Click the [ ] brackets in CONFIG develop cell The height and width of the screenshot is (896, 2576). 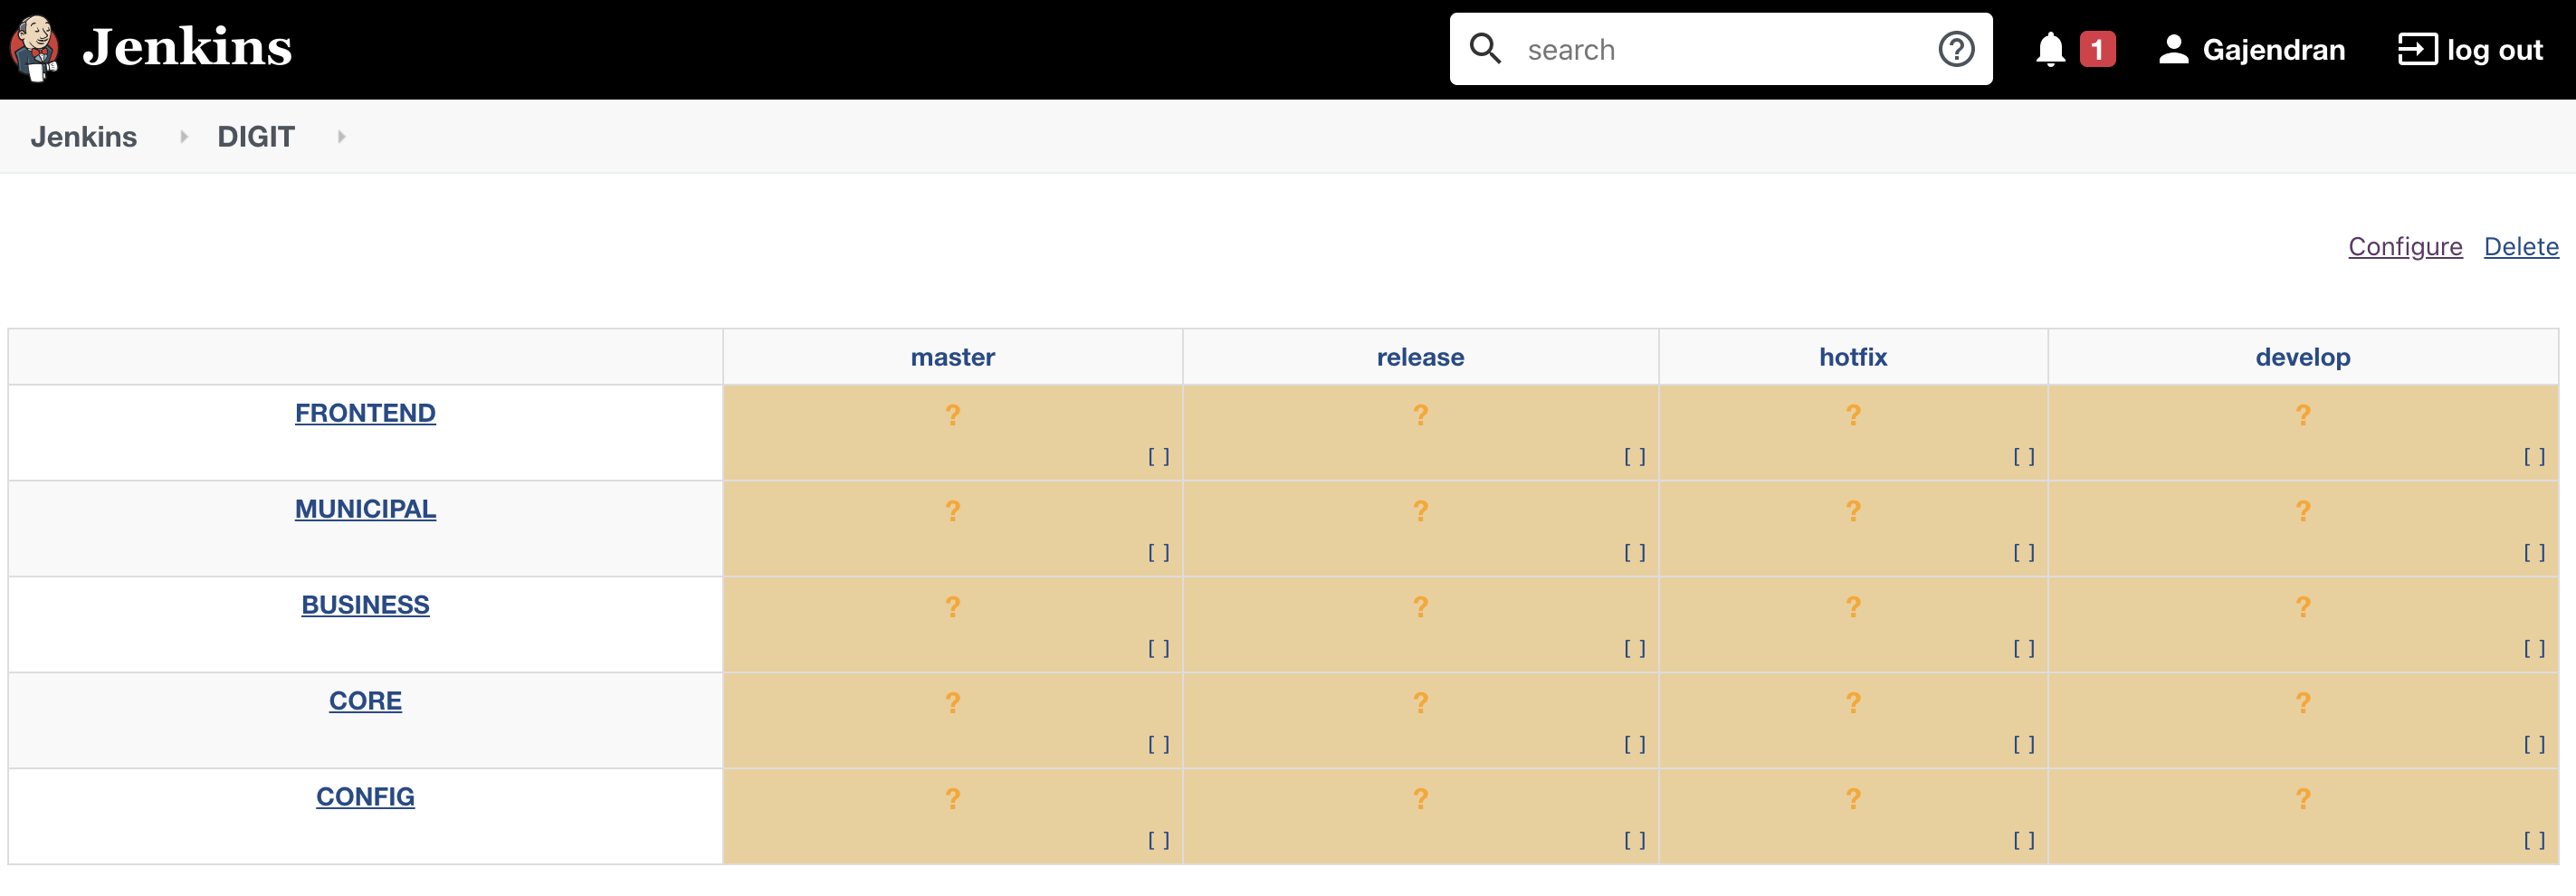pos(2535,841)
